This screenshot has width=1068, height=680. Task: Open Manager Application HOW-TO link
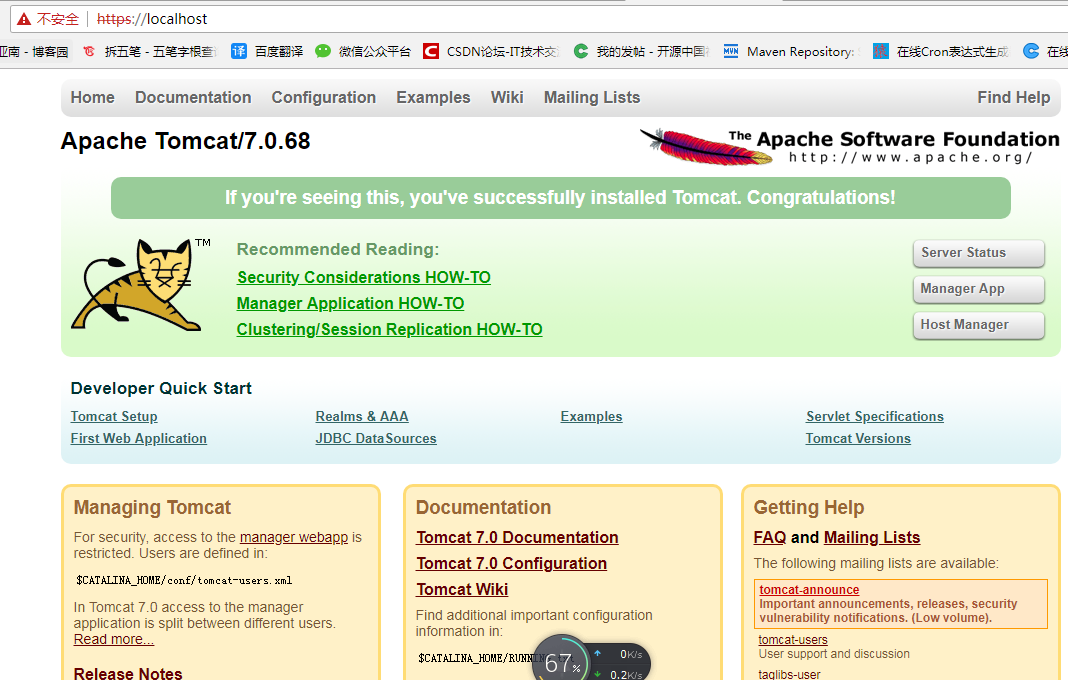click(350, 303)
